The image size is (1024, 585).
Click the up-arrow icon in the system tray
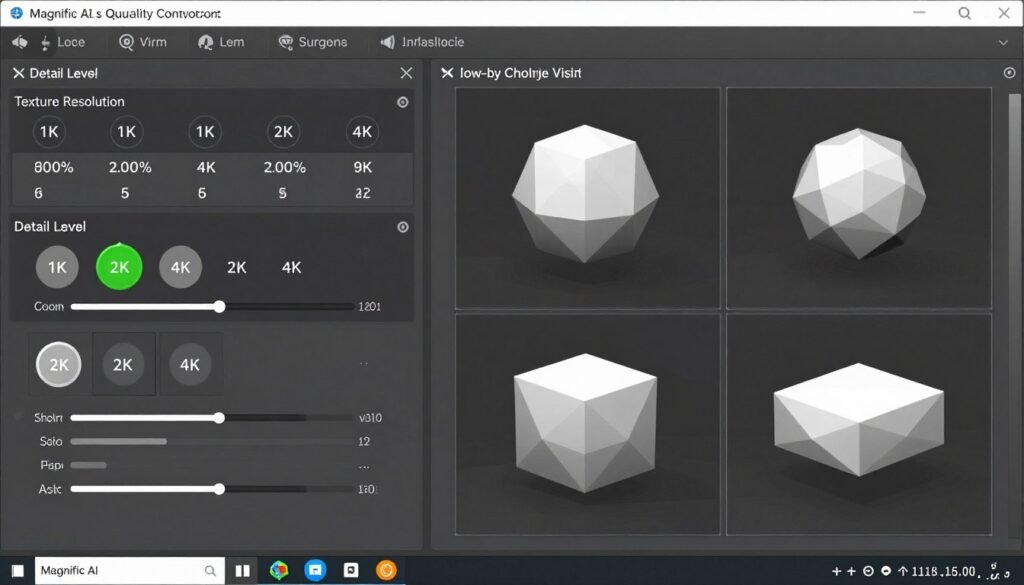click(903, 571)
